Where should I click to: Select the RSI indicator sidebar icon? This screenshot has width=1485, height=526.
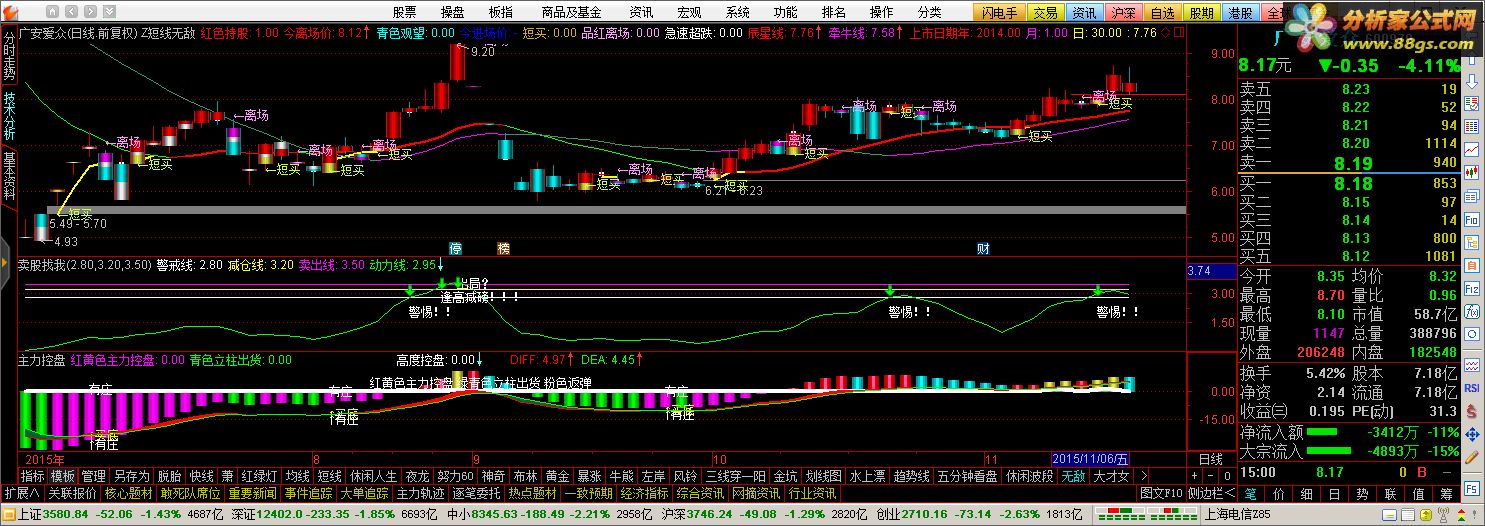tap(1471, 389)
